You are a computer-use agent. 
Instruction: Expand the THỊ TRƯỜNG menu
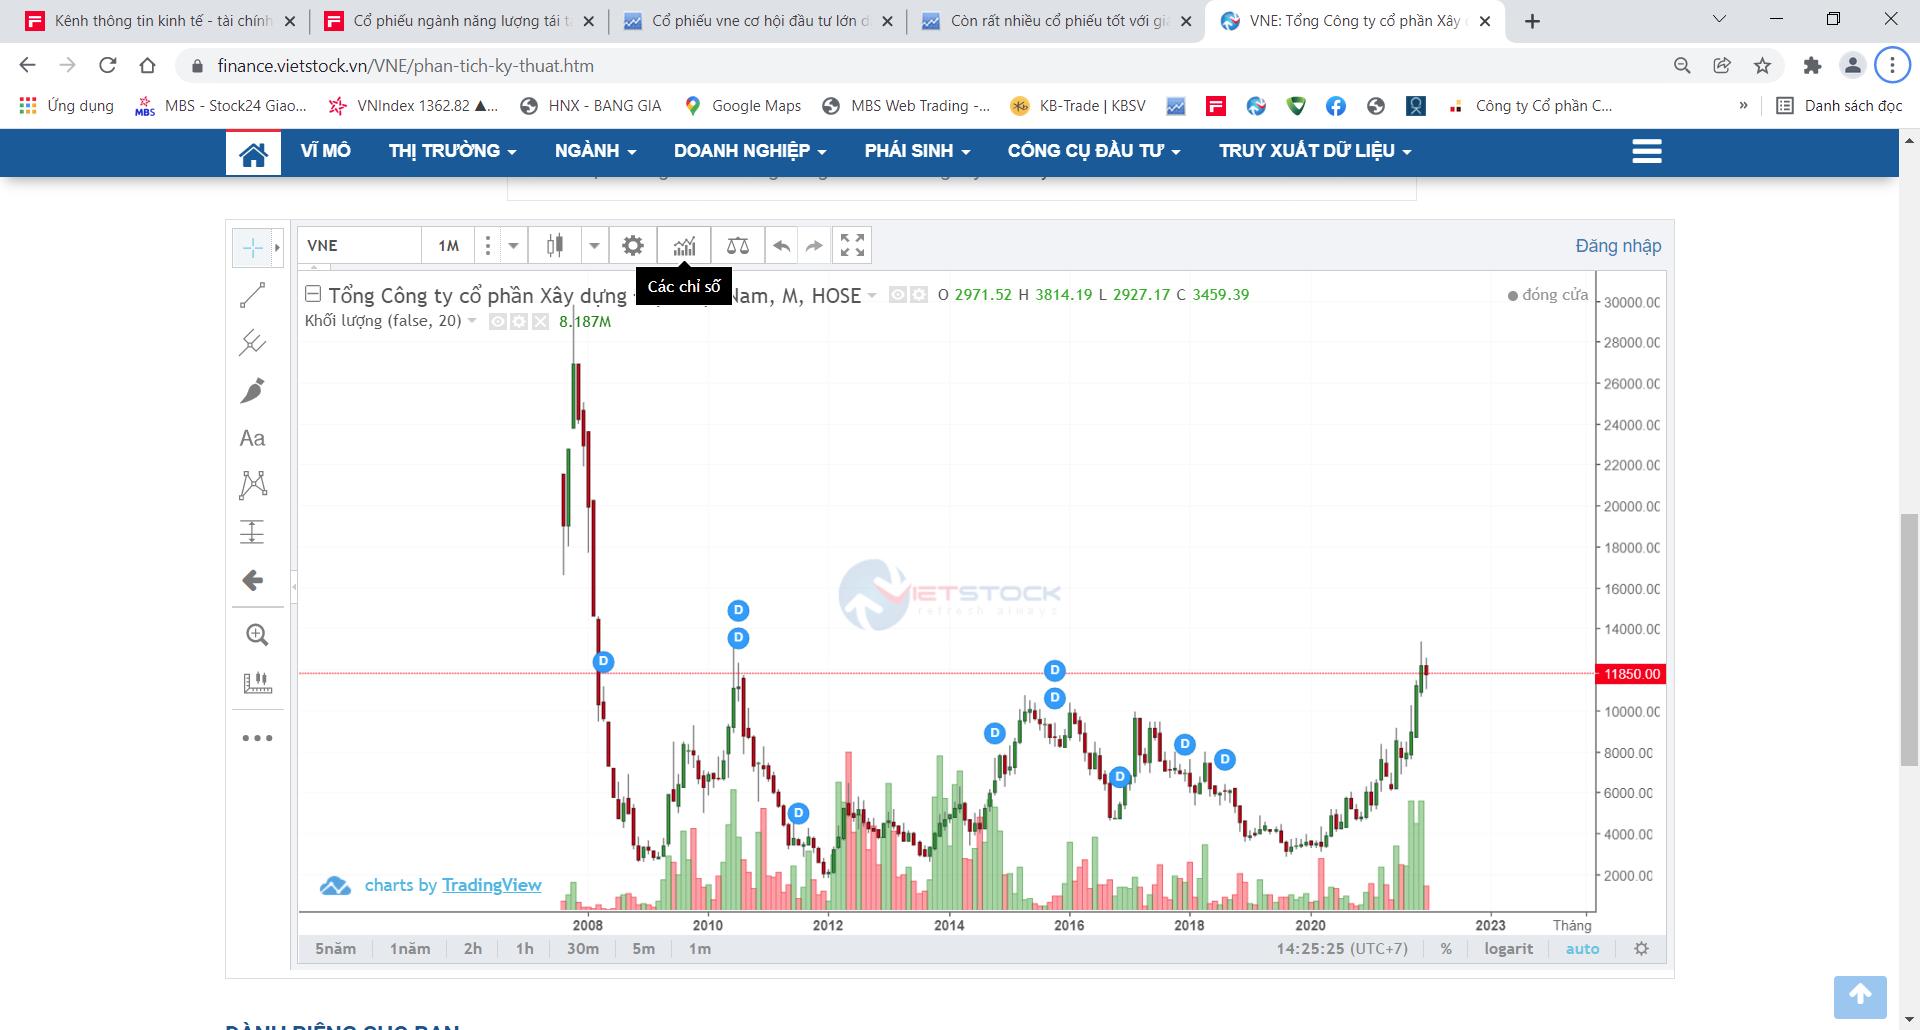click(452, 151)
